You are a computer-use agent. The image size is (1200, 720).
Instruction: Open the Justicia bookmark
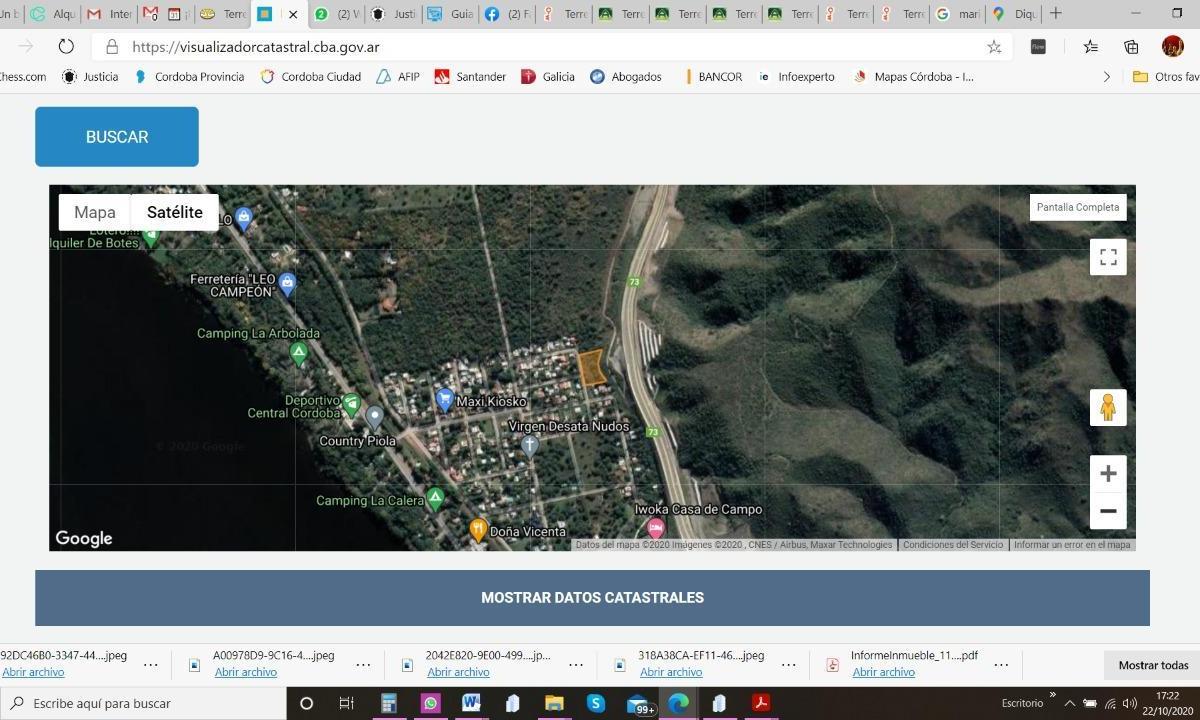click(90, 77)
